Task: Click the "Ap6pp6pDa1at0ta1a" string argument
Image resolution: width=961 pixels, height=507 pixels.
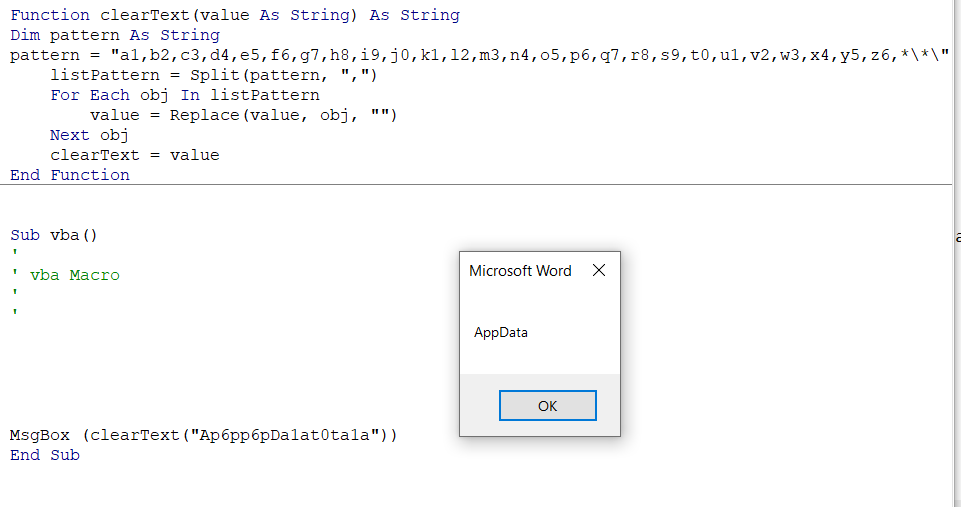Action: tap(280, 435)
